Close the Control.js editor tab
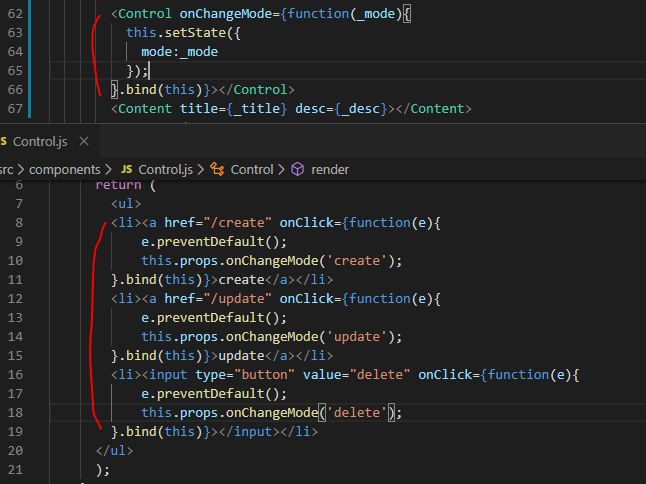The height and width of the screenshot is (484, 646). pyautogui.click(x=84, y=141)
